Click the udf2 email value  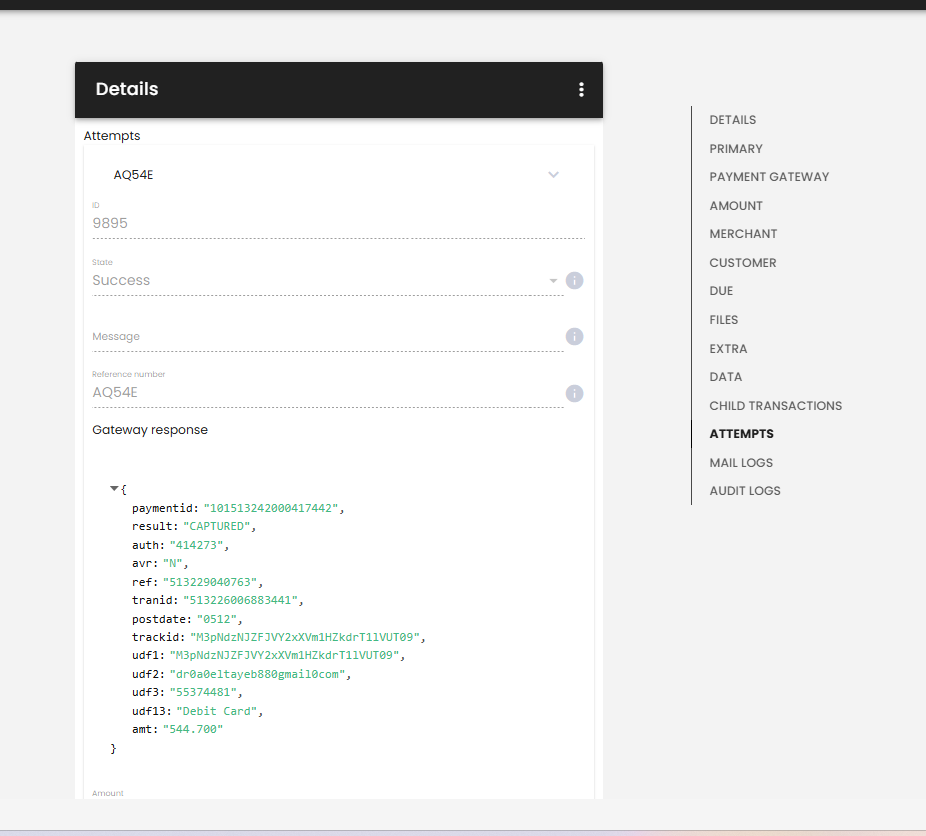257,674
